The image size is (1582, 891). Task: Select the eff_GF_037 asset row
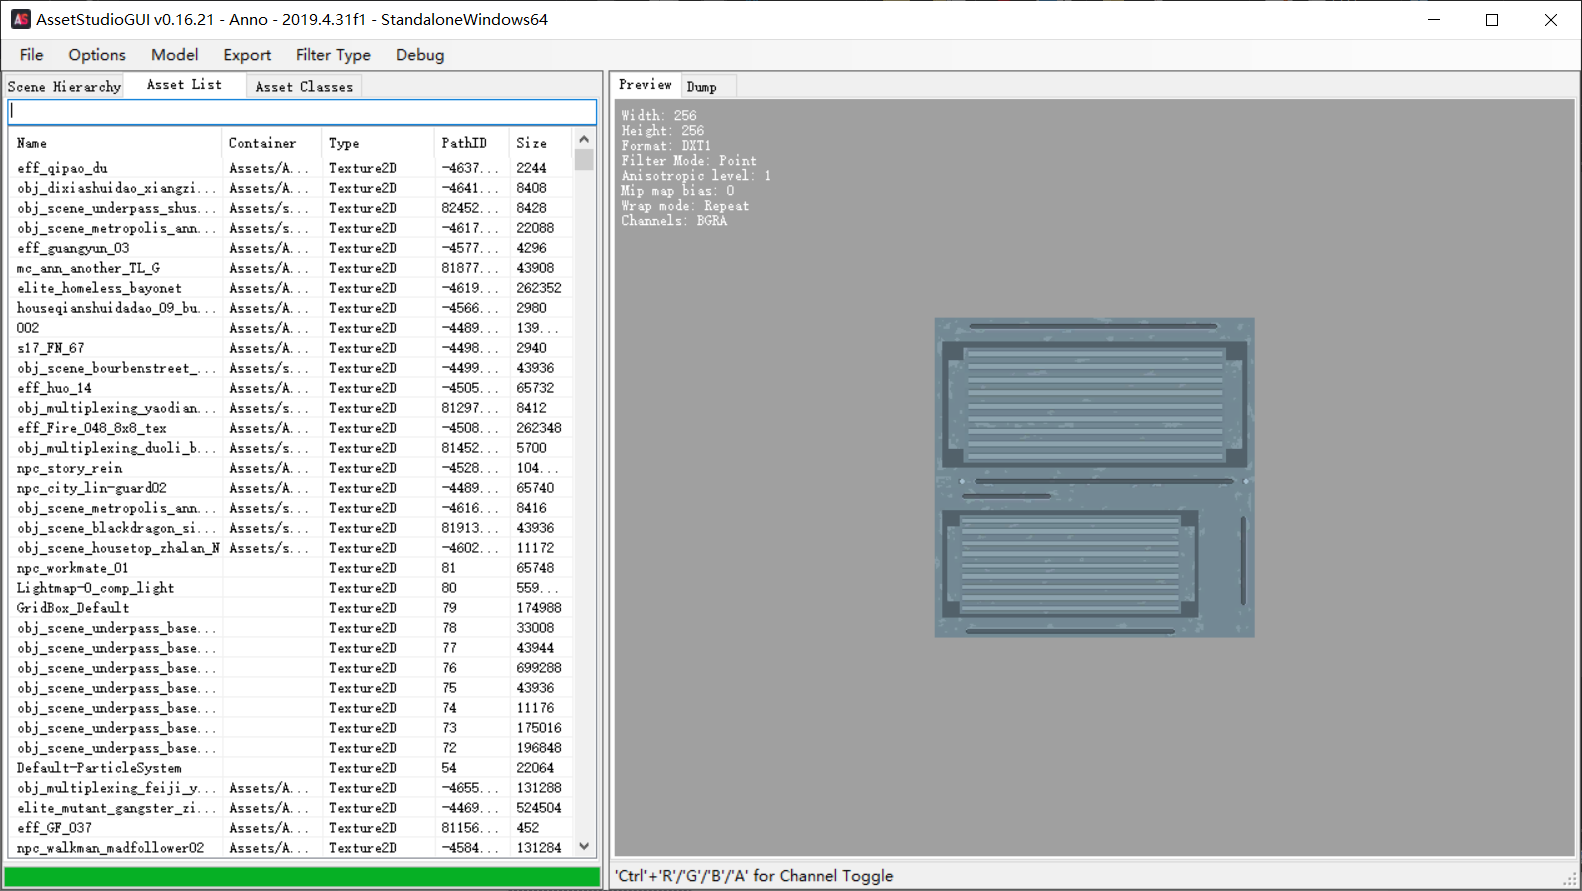(x=290, y=828)
